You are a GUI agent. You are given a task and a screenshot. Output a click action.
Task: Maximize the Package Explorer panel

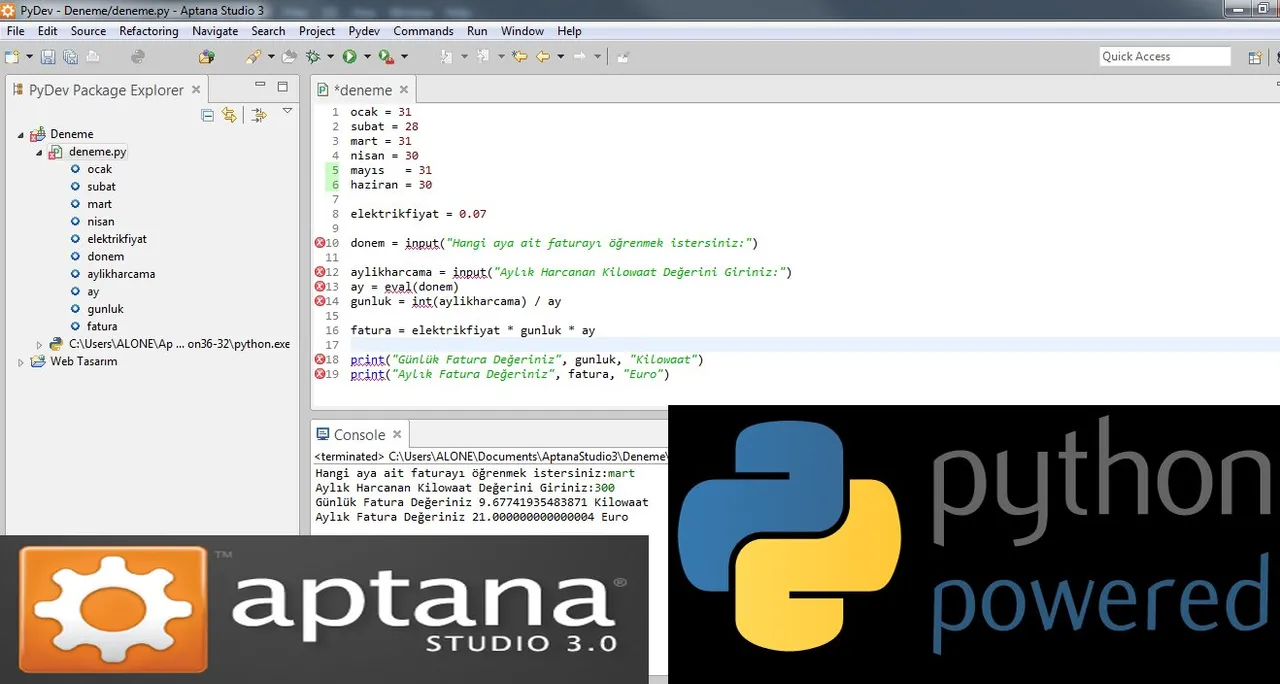click(283, 87)
